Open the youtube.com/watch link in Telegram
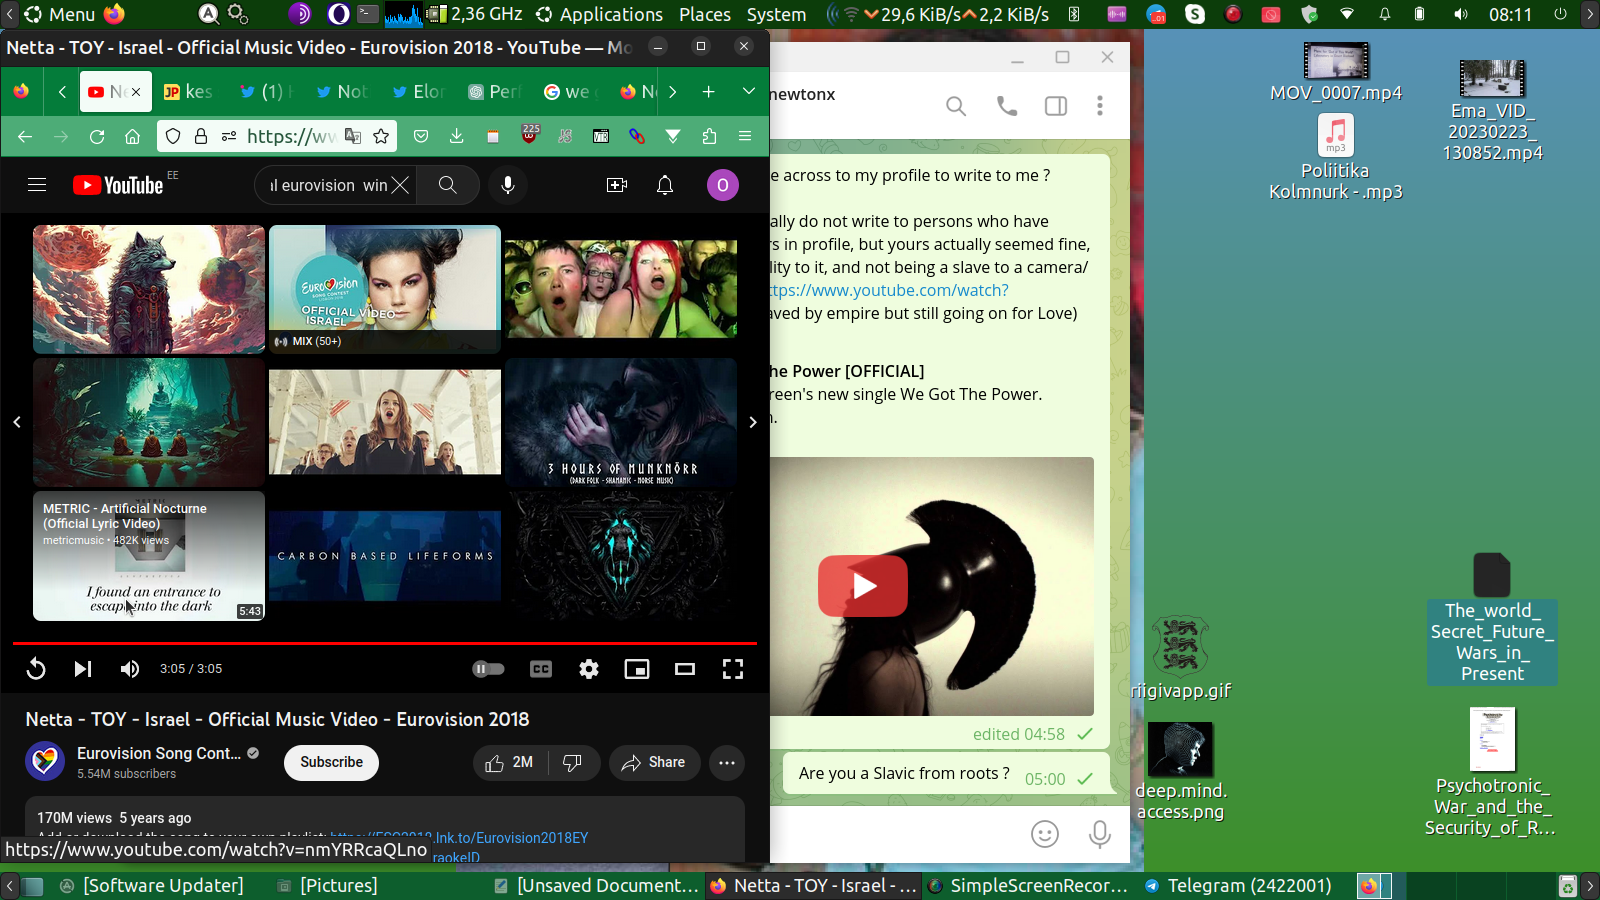Image resolution: width=1600 pixels, height=900 pixels. 889,290
